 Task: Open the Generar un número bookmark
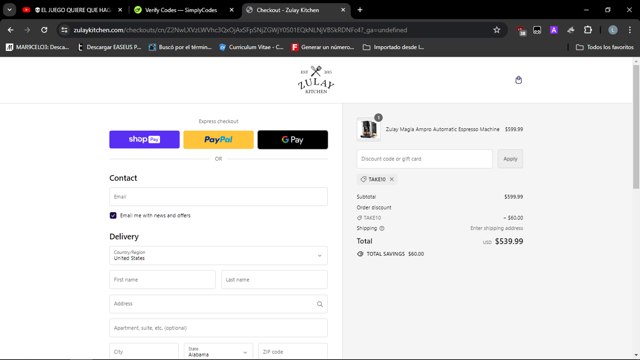coord(322,47)
